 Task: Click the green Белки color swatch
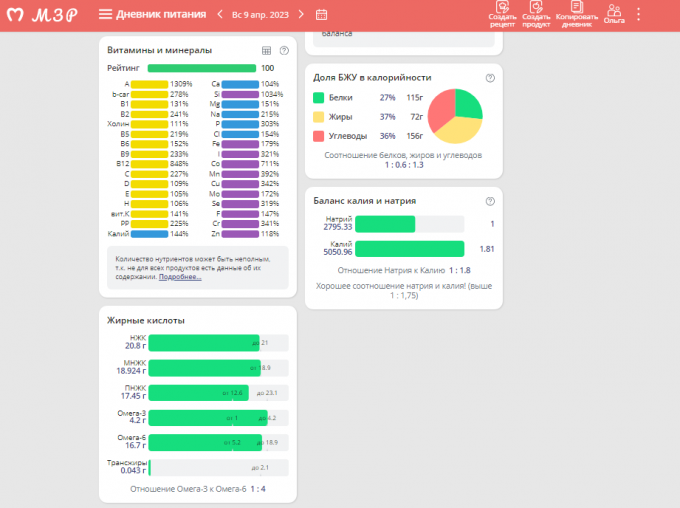point(318,98)
